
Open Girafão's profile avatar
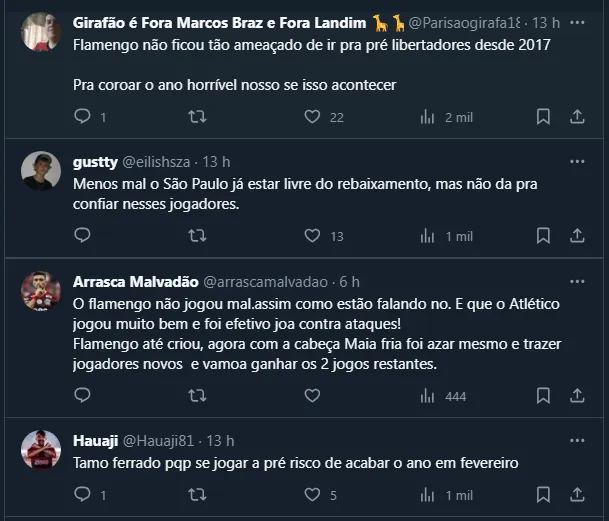(x=41, y=32)
